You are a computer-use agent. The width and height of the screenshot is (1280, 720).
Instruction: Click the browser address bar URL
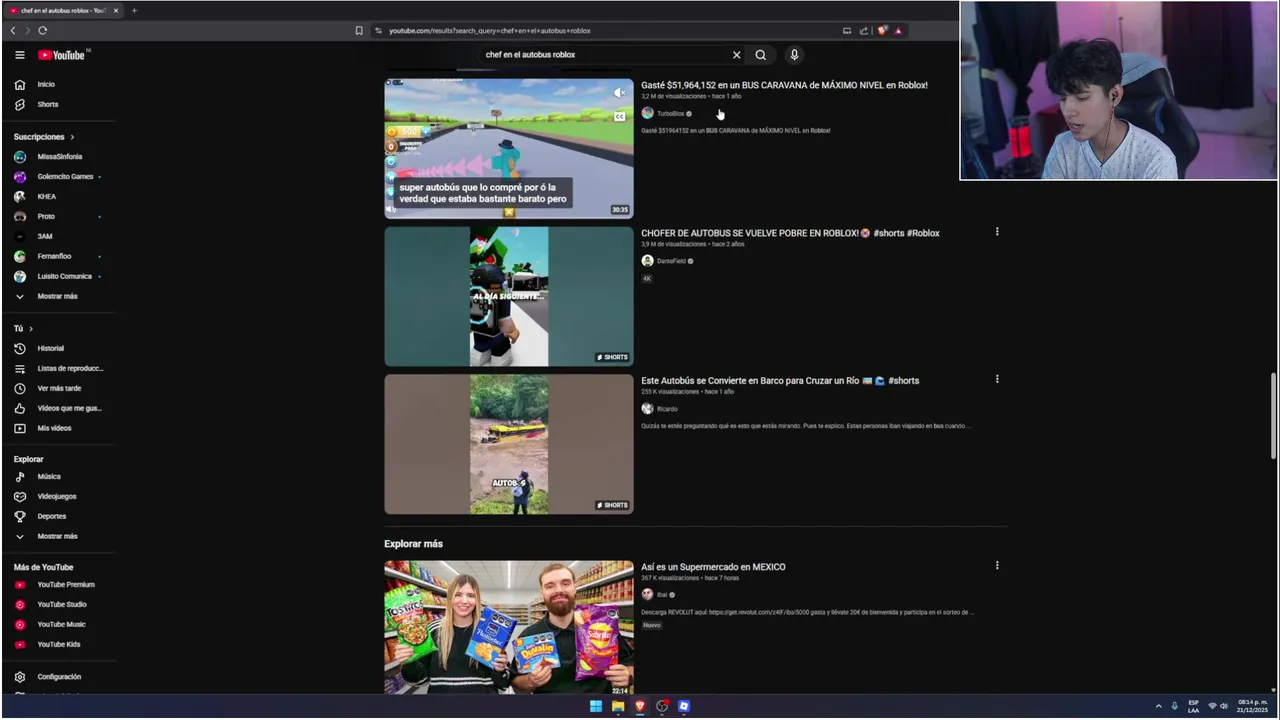[490, 31]
